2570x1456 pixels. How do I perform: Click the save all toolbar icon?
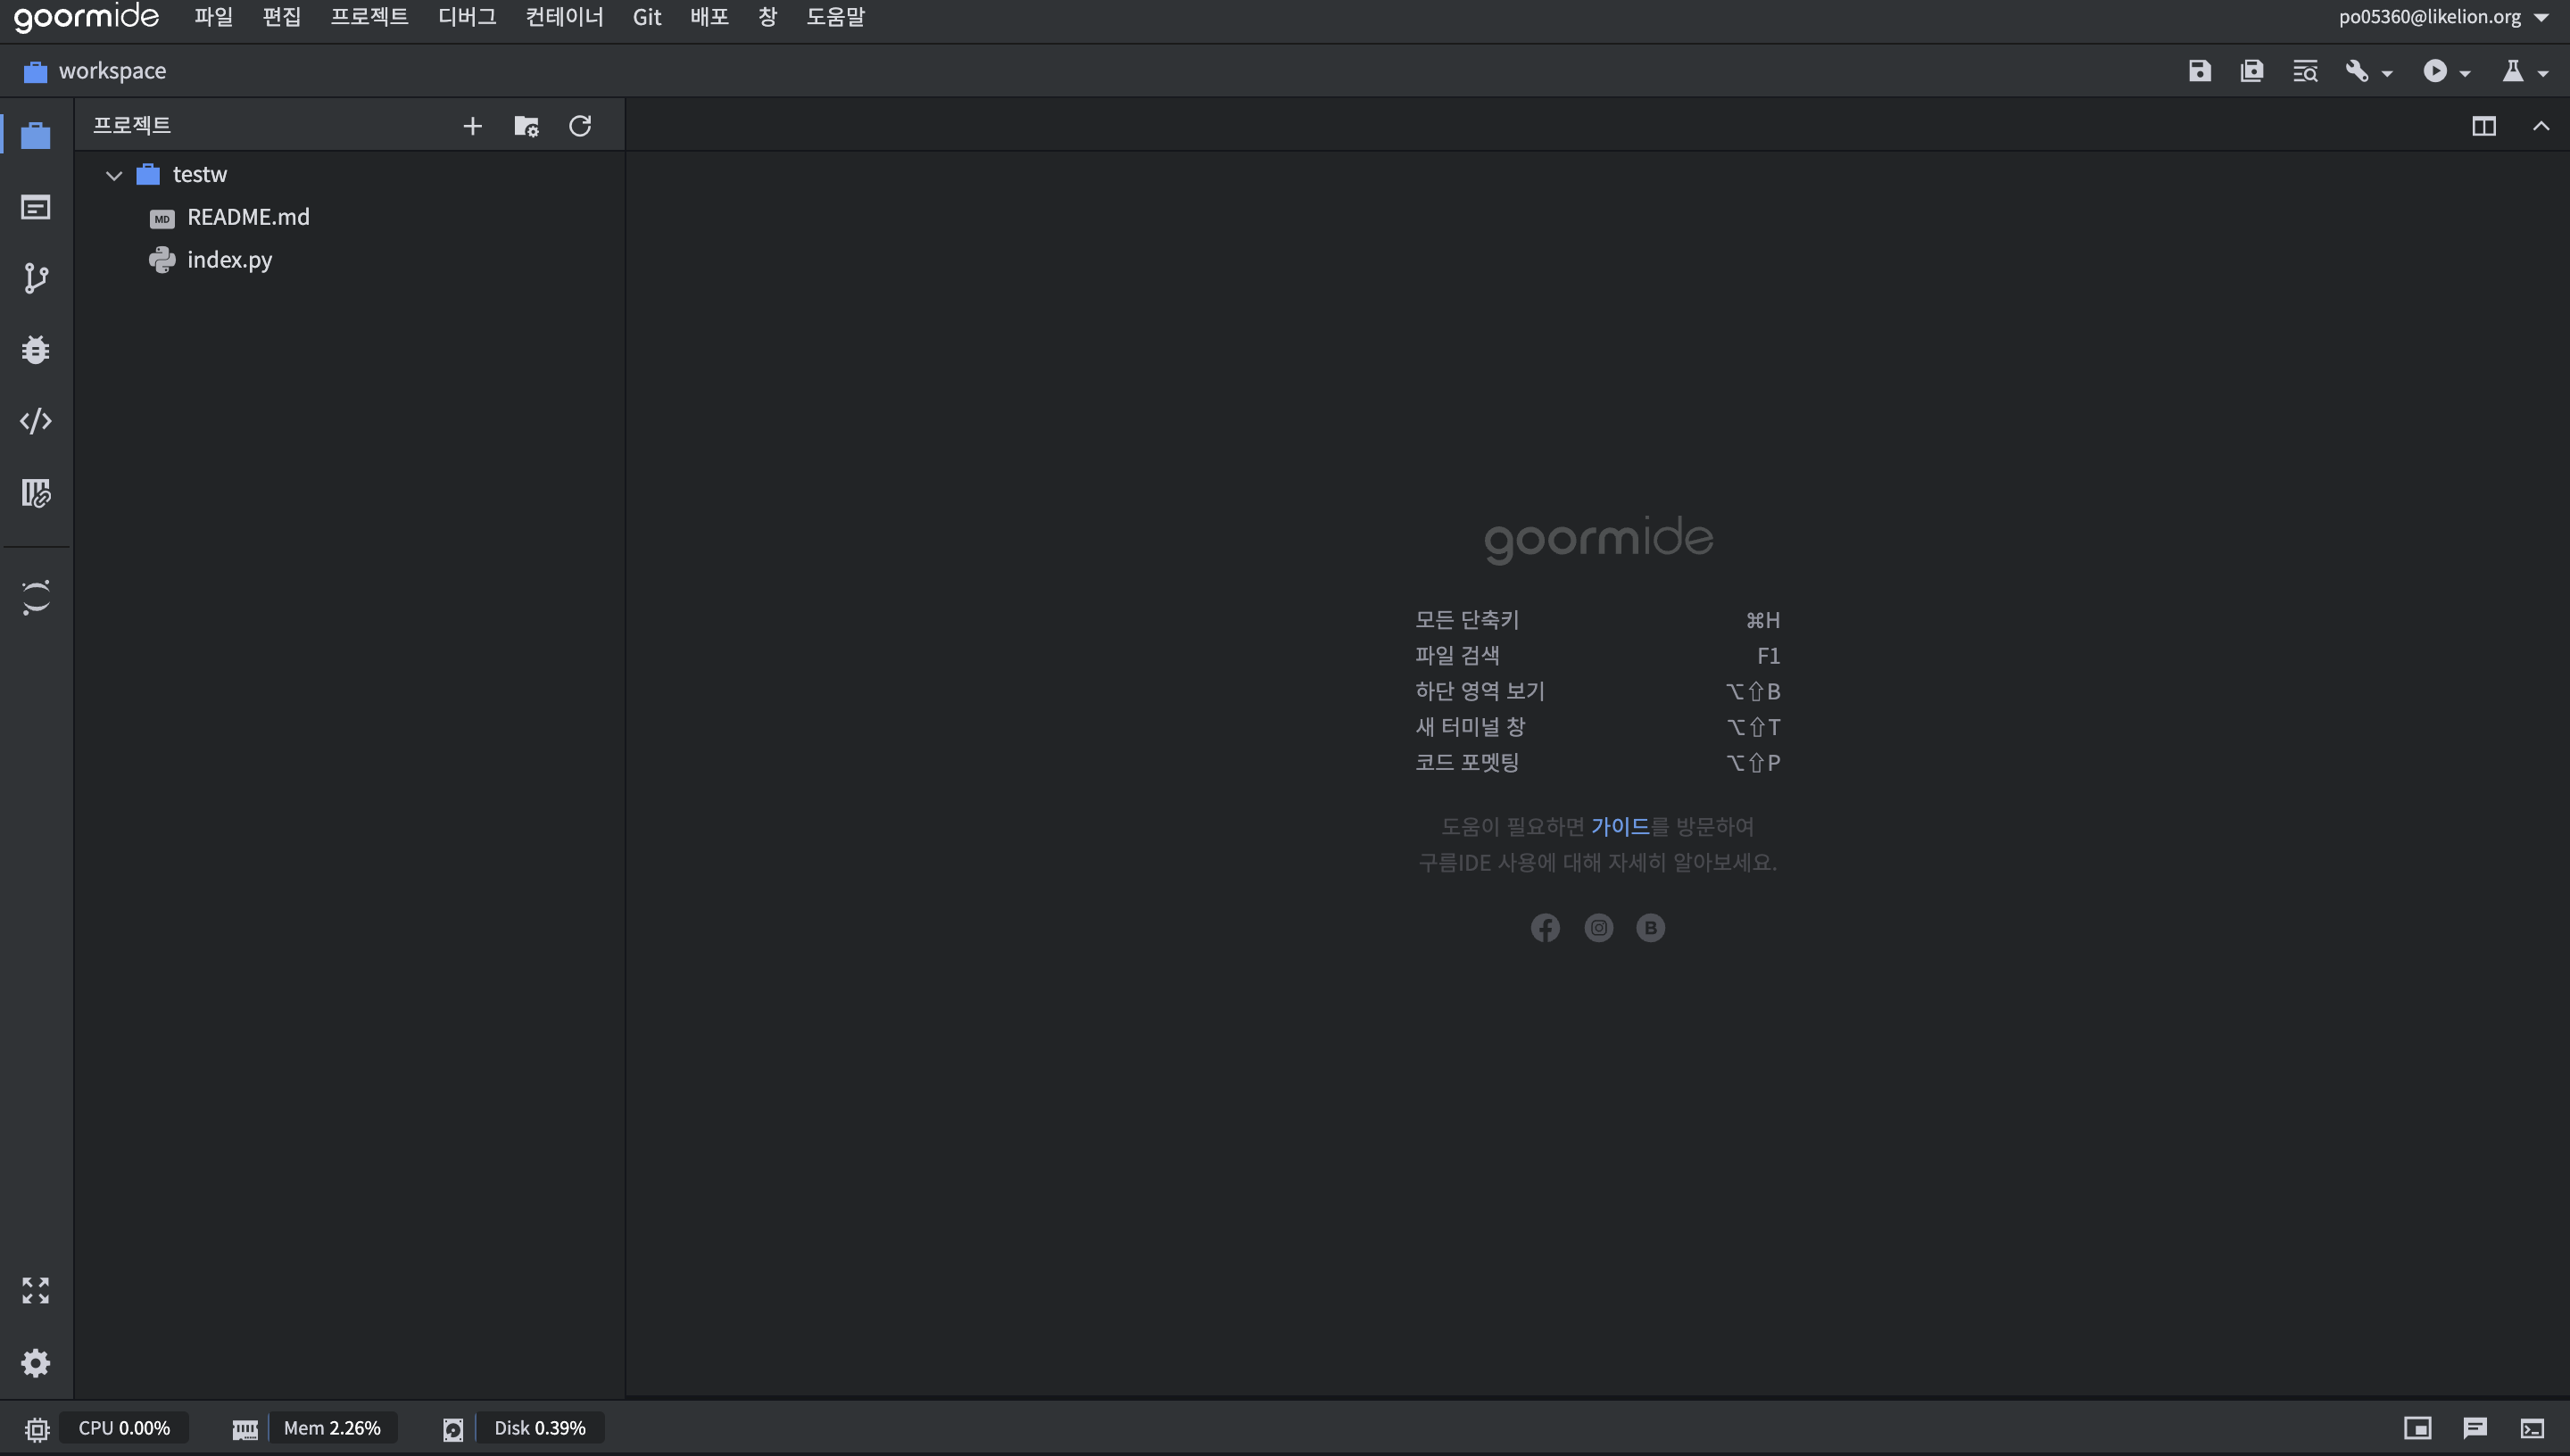click(x=2252, y=71)
